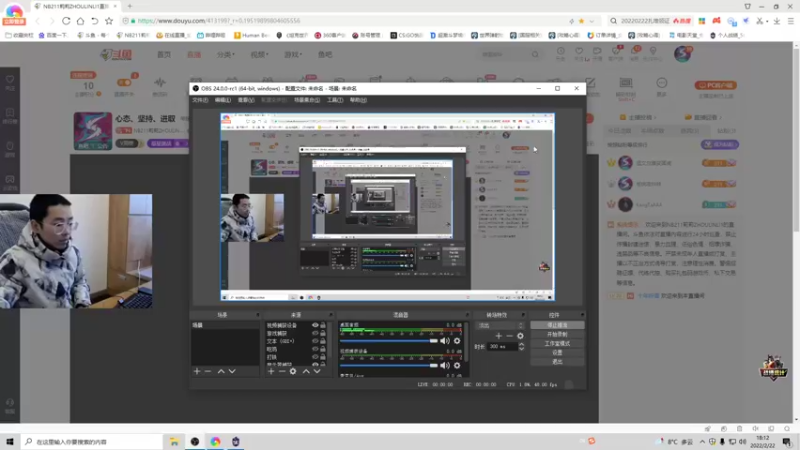Remove the selected source in OBS
Screen dimensions: 800x450
(x=282, y=371)
